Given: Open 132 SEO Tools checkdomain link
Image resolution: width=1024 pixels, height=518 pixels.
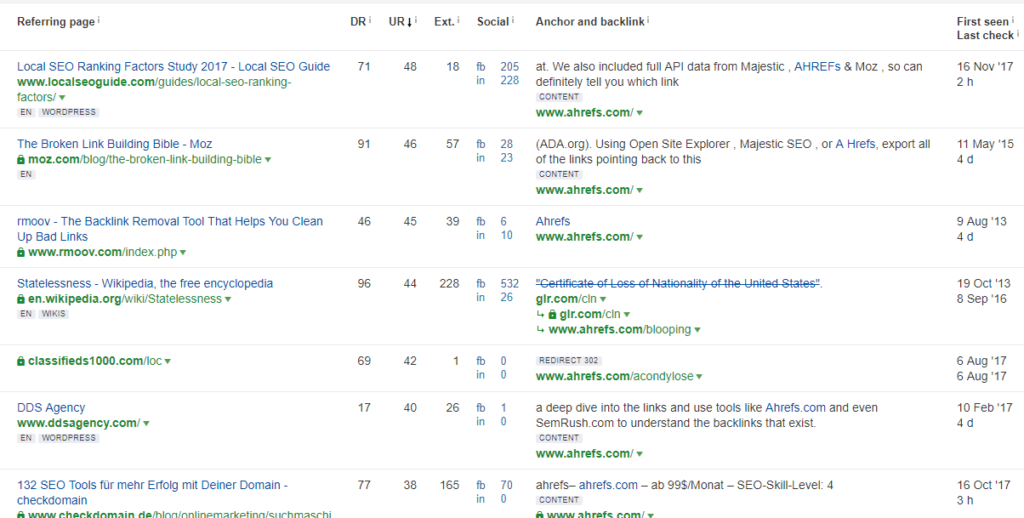Looking at the screenshot, I should (153, 493).
